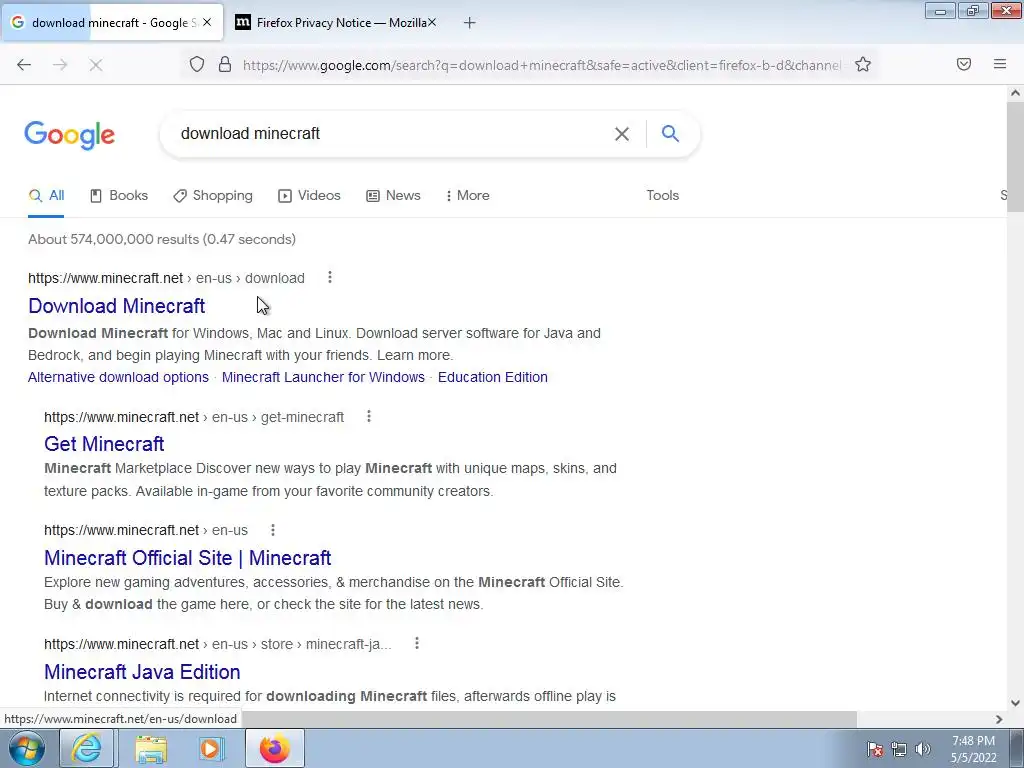Select the Books search filter
Screen dimensions: 1024x768
[x=119, y=195]
